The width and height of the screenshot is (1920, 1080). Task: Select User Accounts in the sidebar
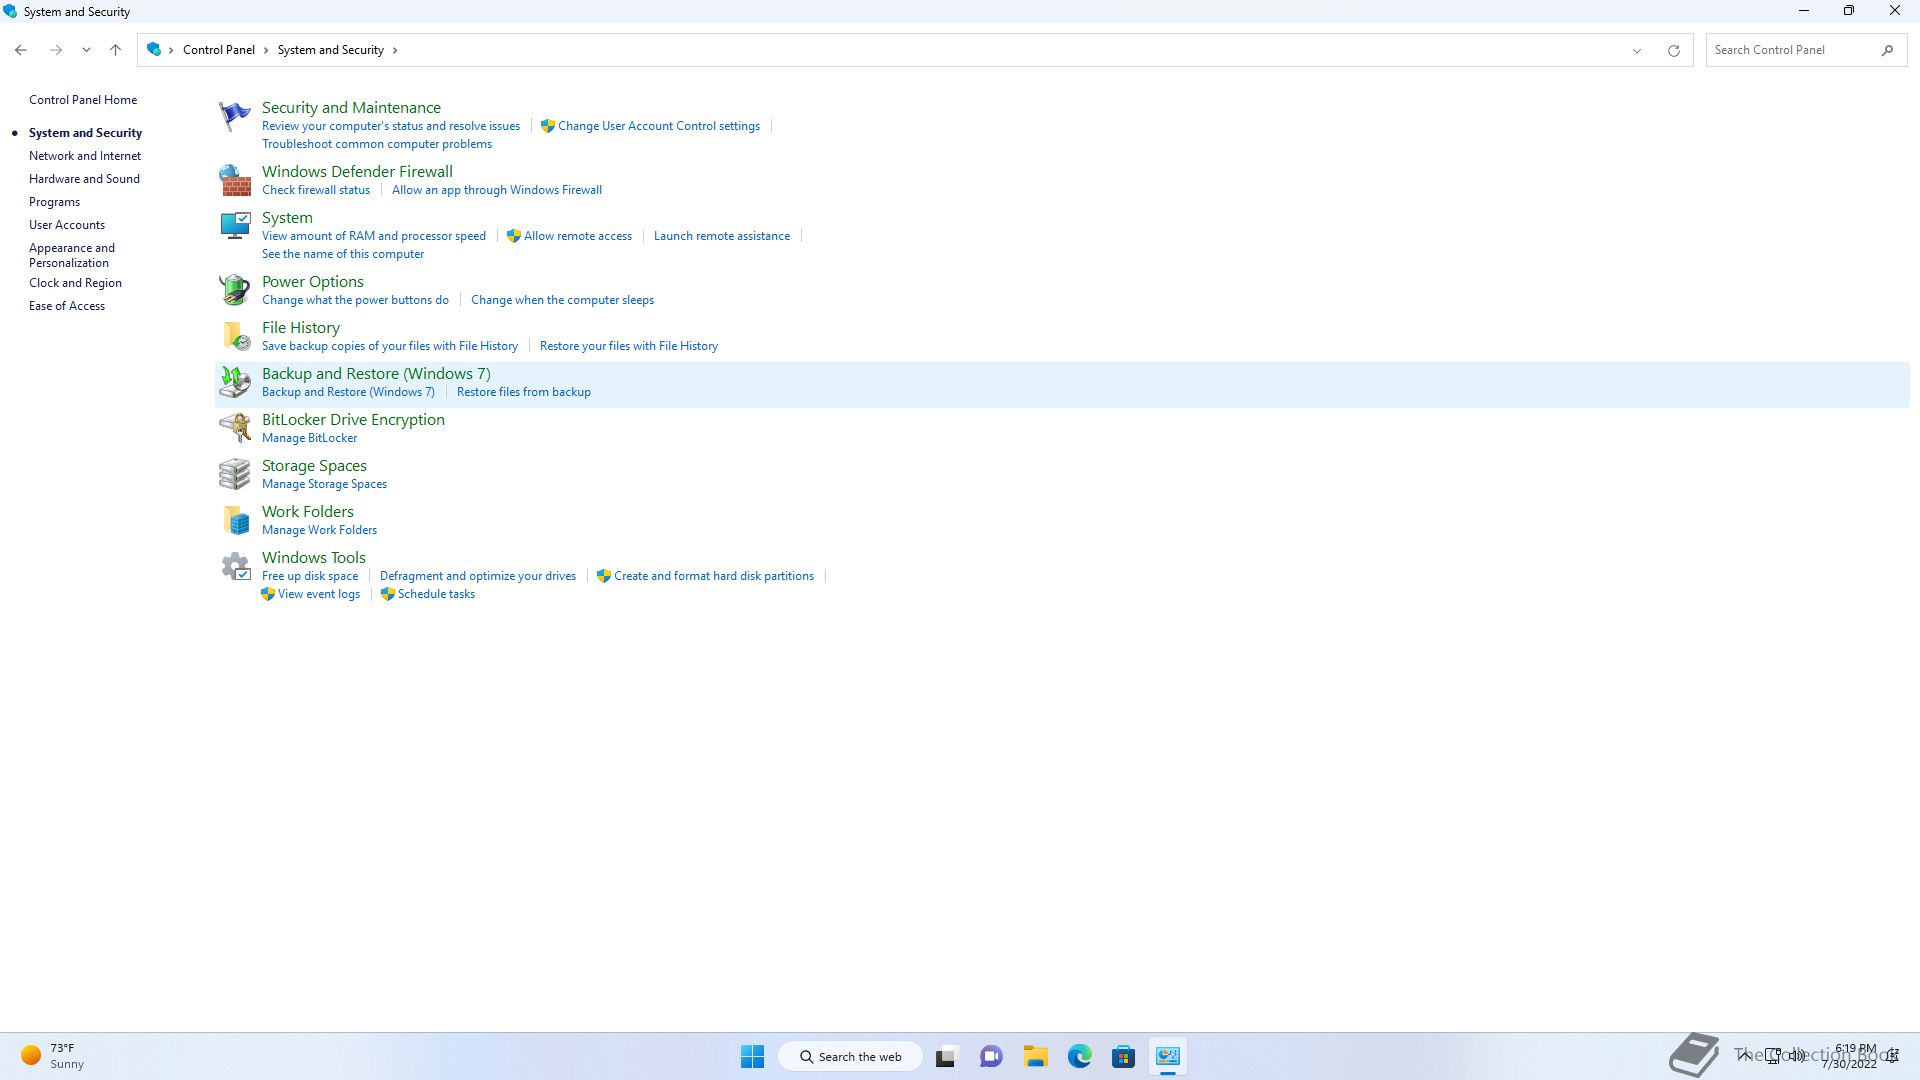tap(67, 225)
